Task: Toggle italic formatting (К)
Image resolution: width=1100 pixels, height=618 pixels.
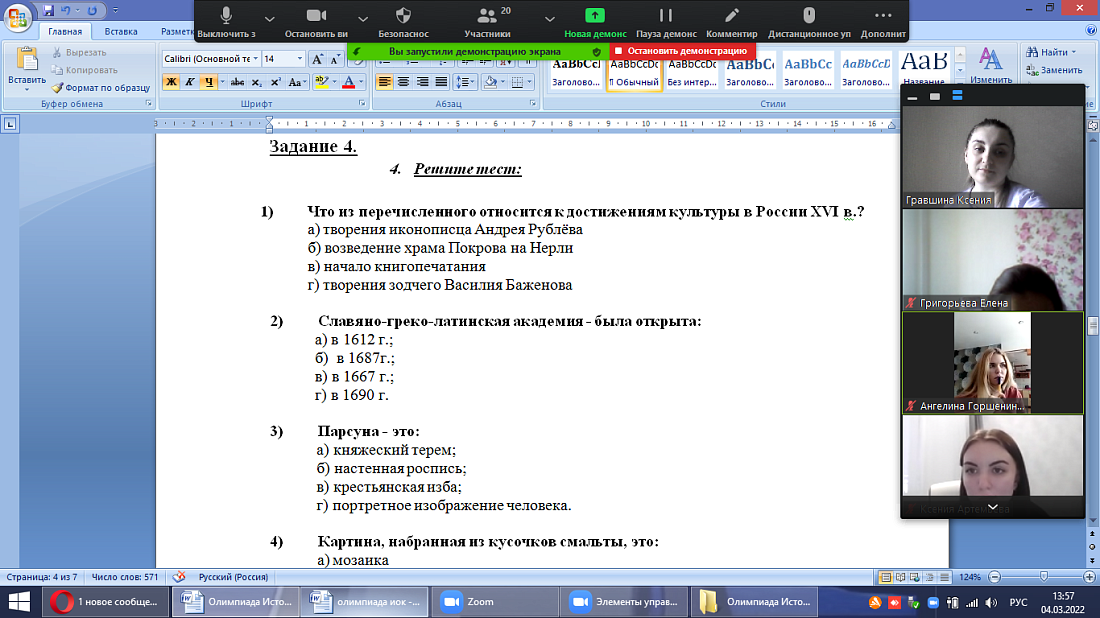Action: point(190,82)
